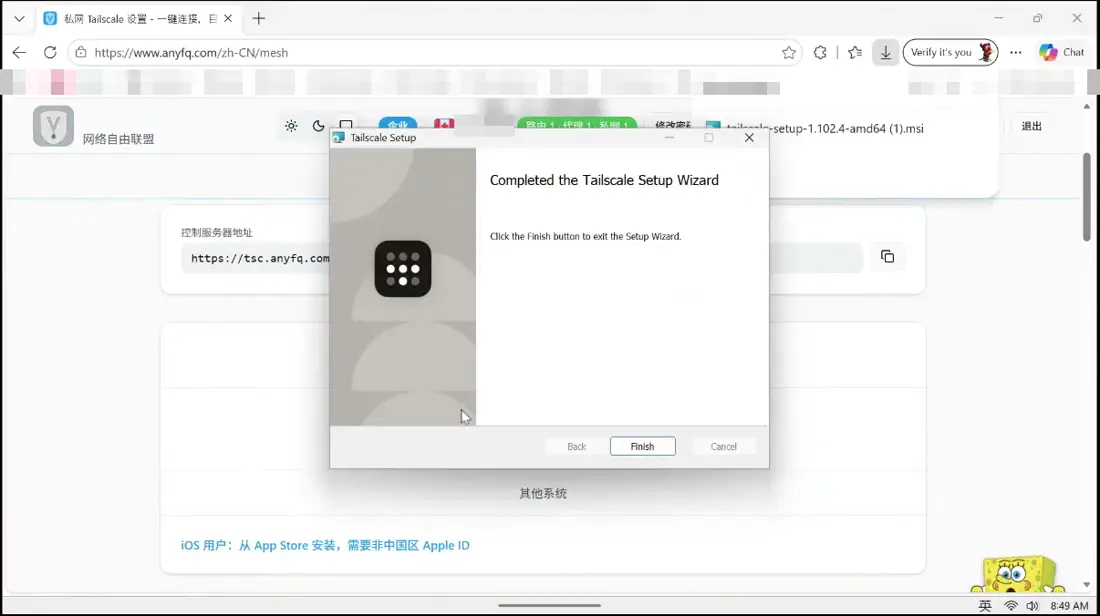View site information lock icon
This screenshot has height=616, width=1100.
[81, 53]
